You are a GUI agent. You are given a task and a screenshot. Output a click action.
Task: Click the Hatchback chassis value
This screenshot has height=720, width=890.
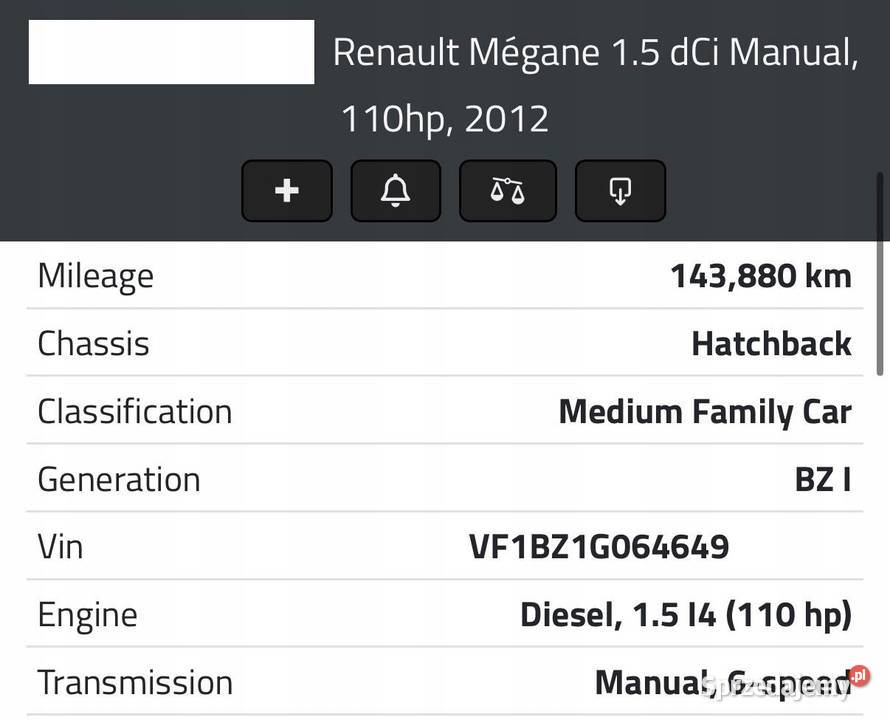pyautogui.click(x=771, y=344)
